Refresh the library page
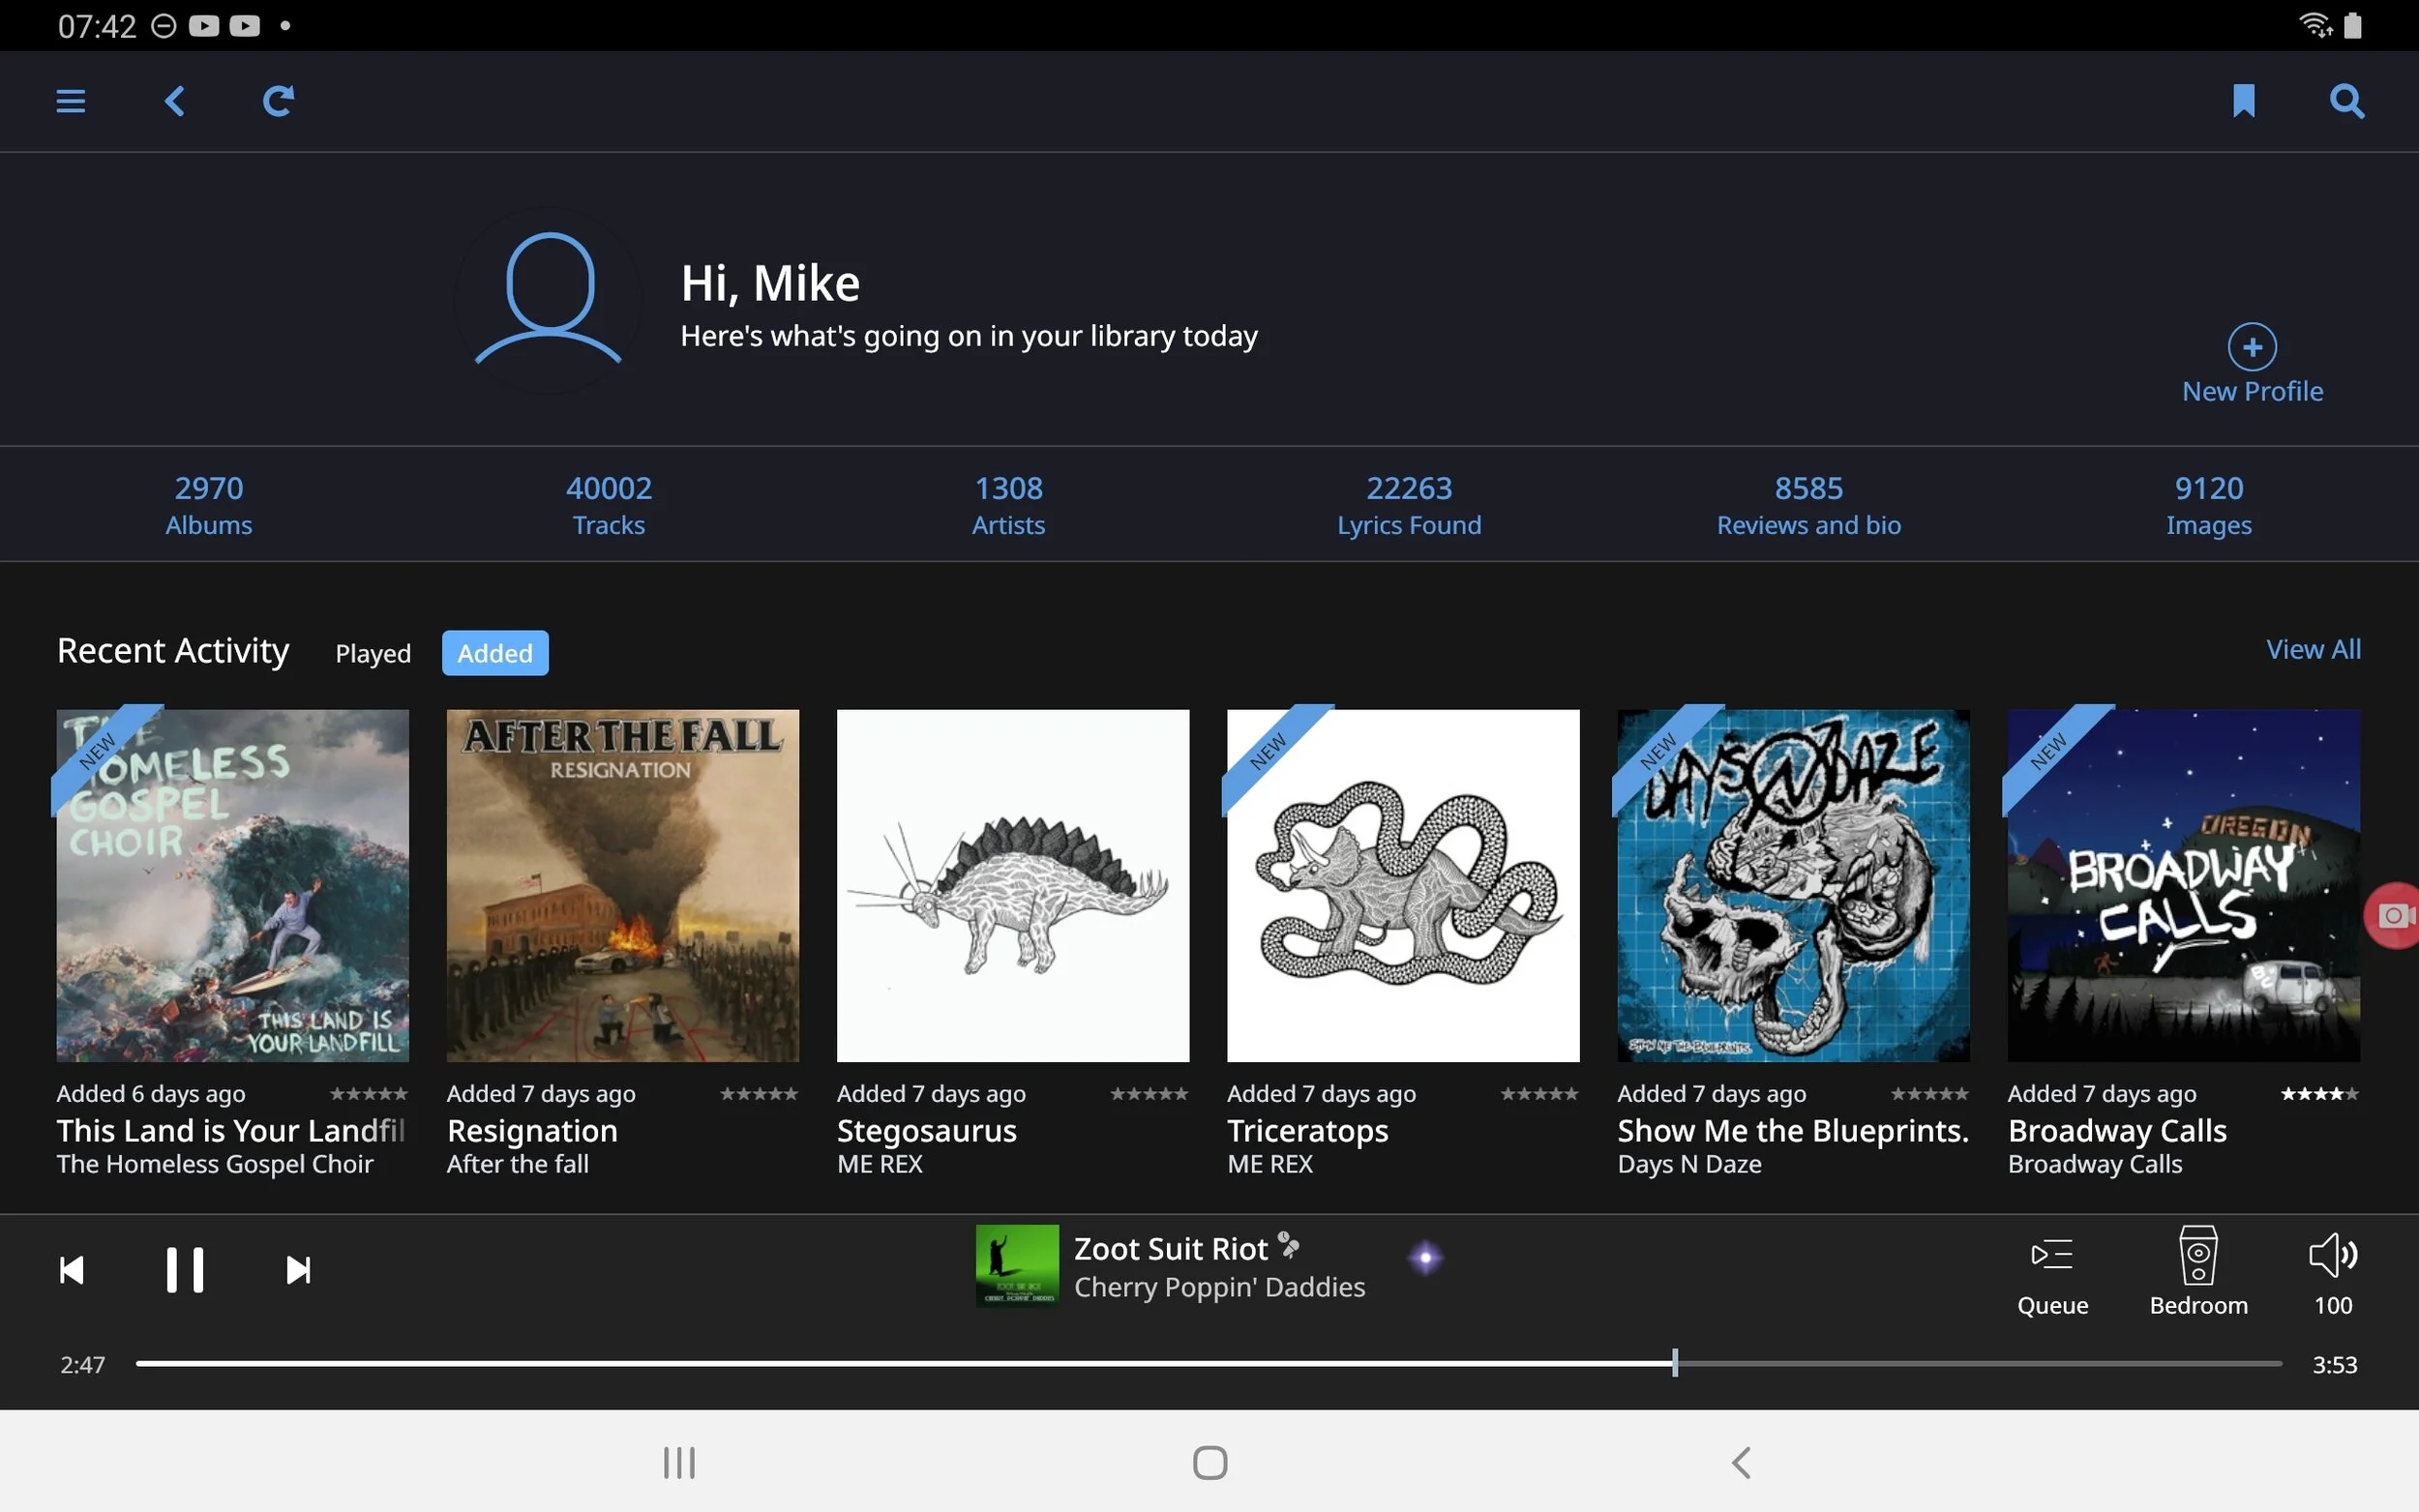 pos(278,101)
